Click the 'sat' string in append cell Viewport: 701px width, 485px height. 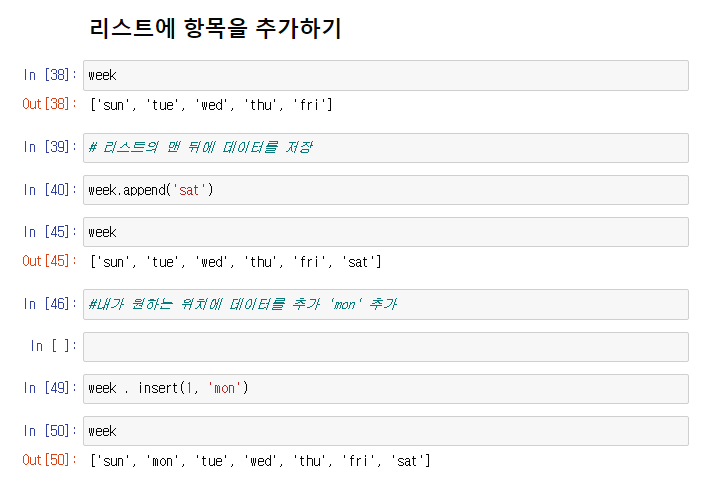pyautogui.click(x=189, y=190)
